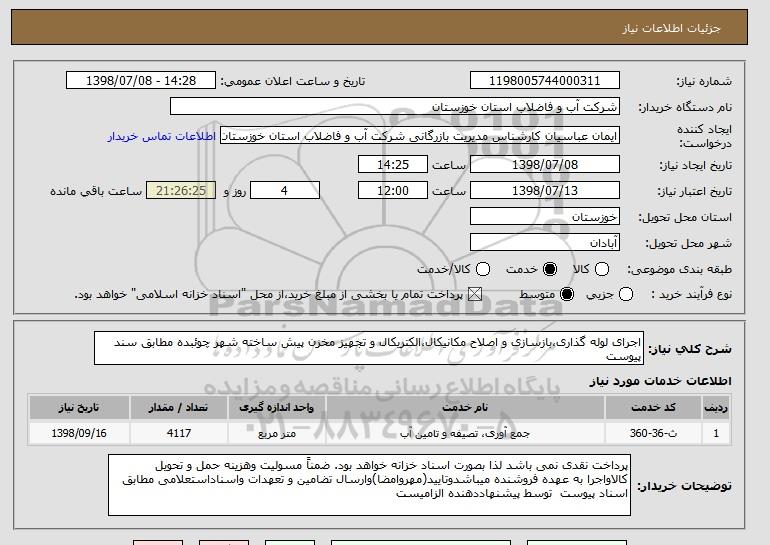
Task: Click the جزئیات اطلاعات نیاز page header
Action: [671, 28]
